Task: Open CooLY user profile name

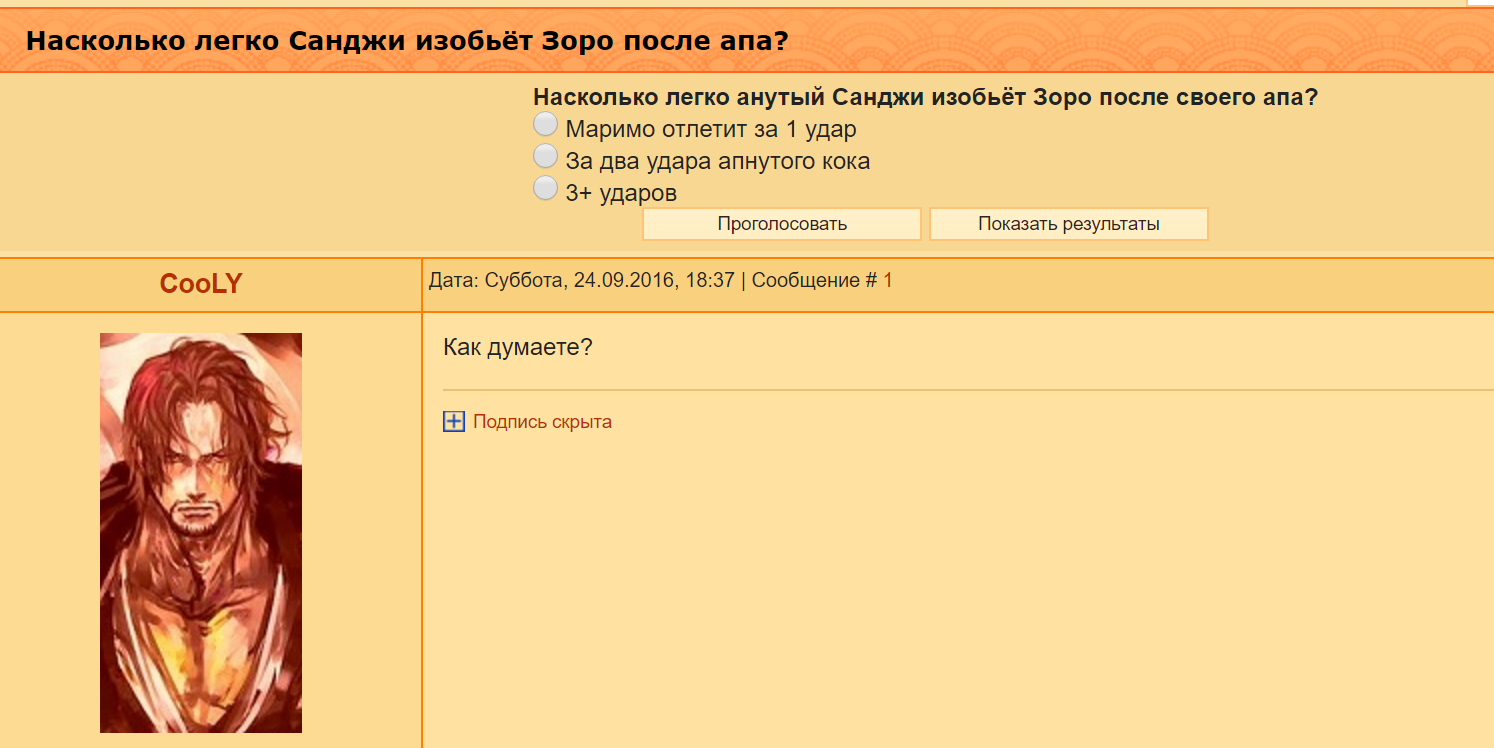Action: tap(201, 284)
